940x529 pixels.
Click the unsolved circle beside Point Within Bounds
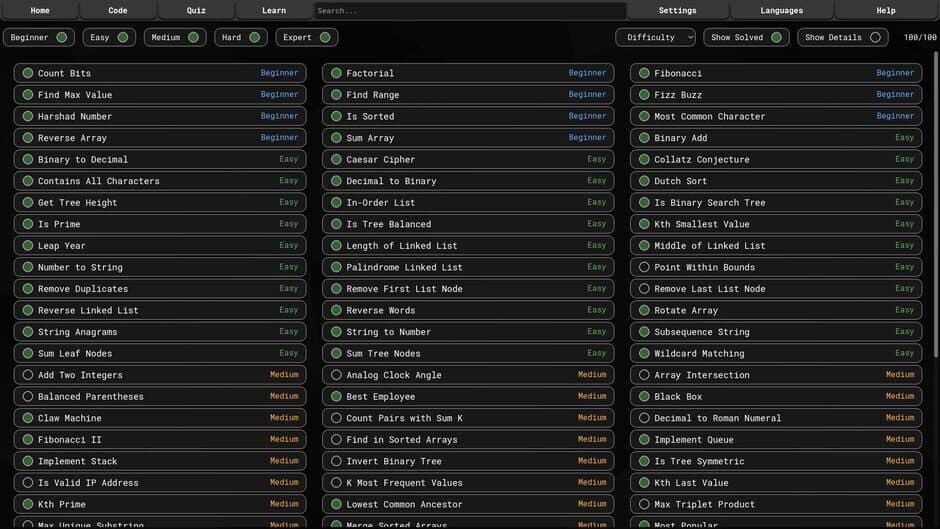click(x=644, y=267)
